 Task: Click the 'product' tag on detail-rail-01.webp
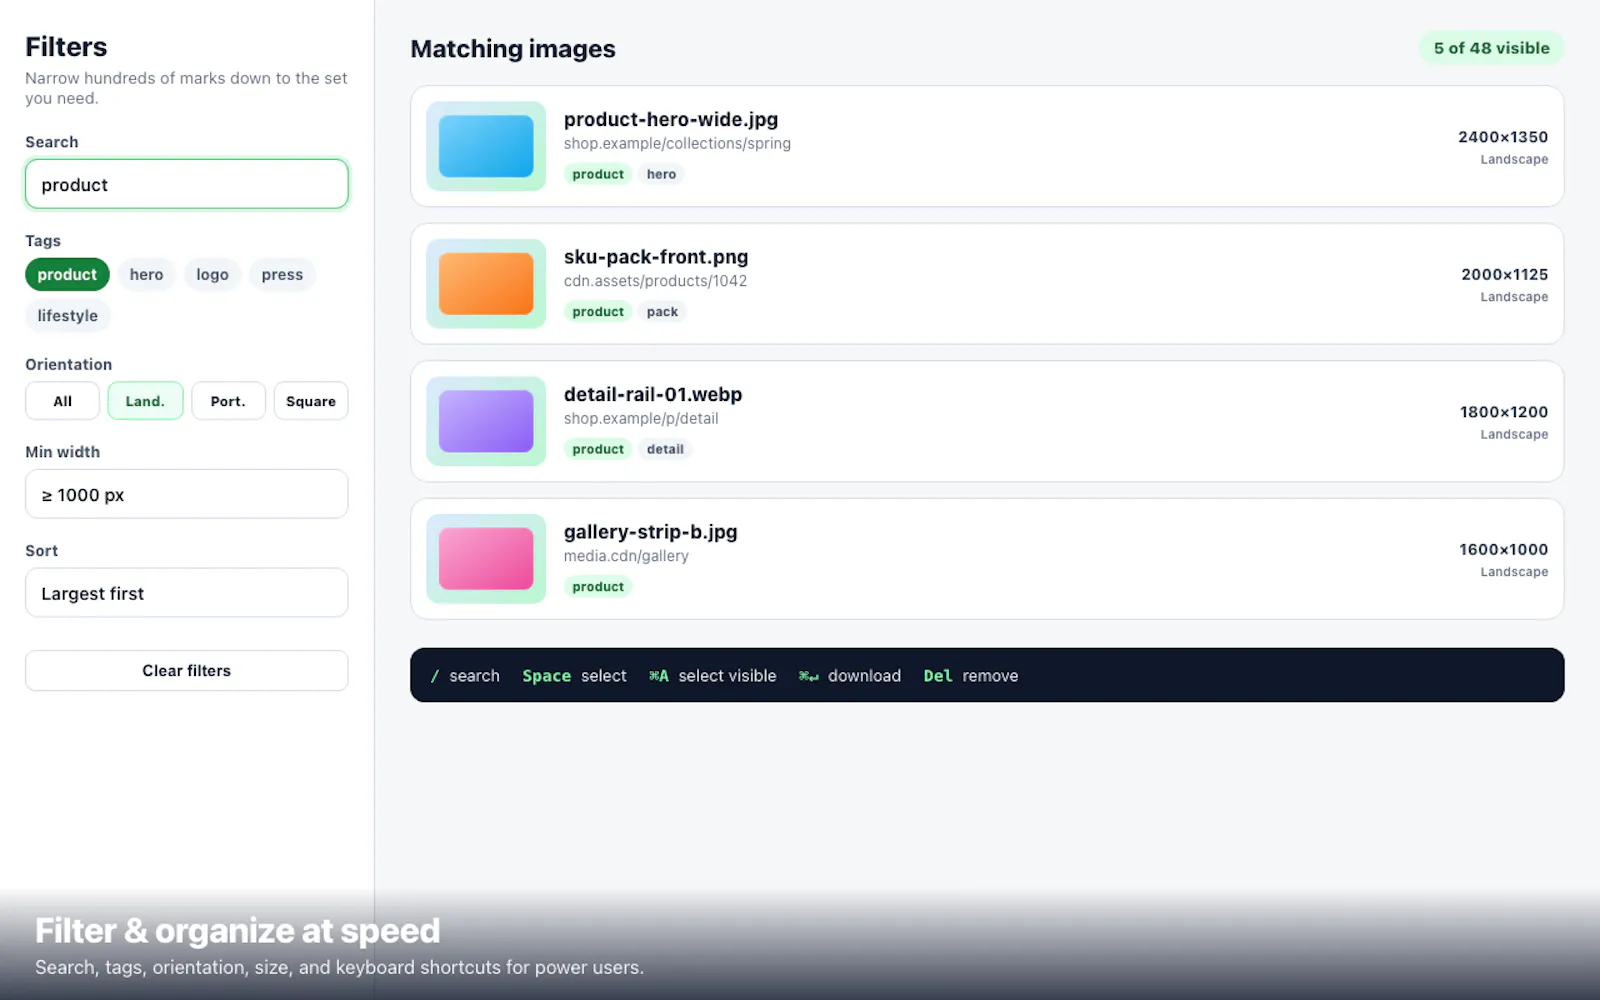[x=598, y=449]
